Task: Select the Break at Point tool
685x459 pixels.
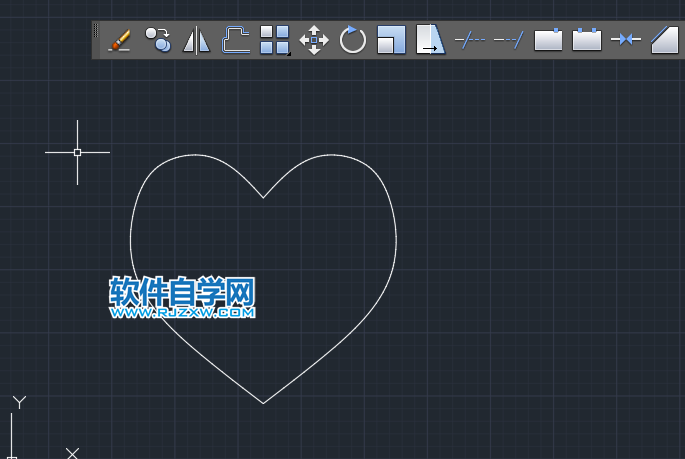Action: 548,40
